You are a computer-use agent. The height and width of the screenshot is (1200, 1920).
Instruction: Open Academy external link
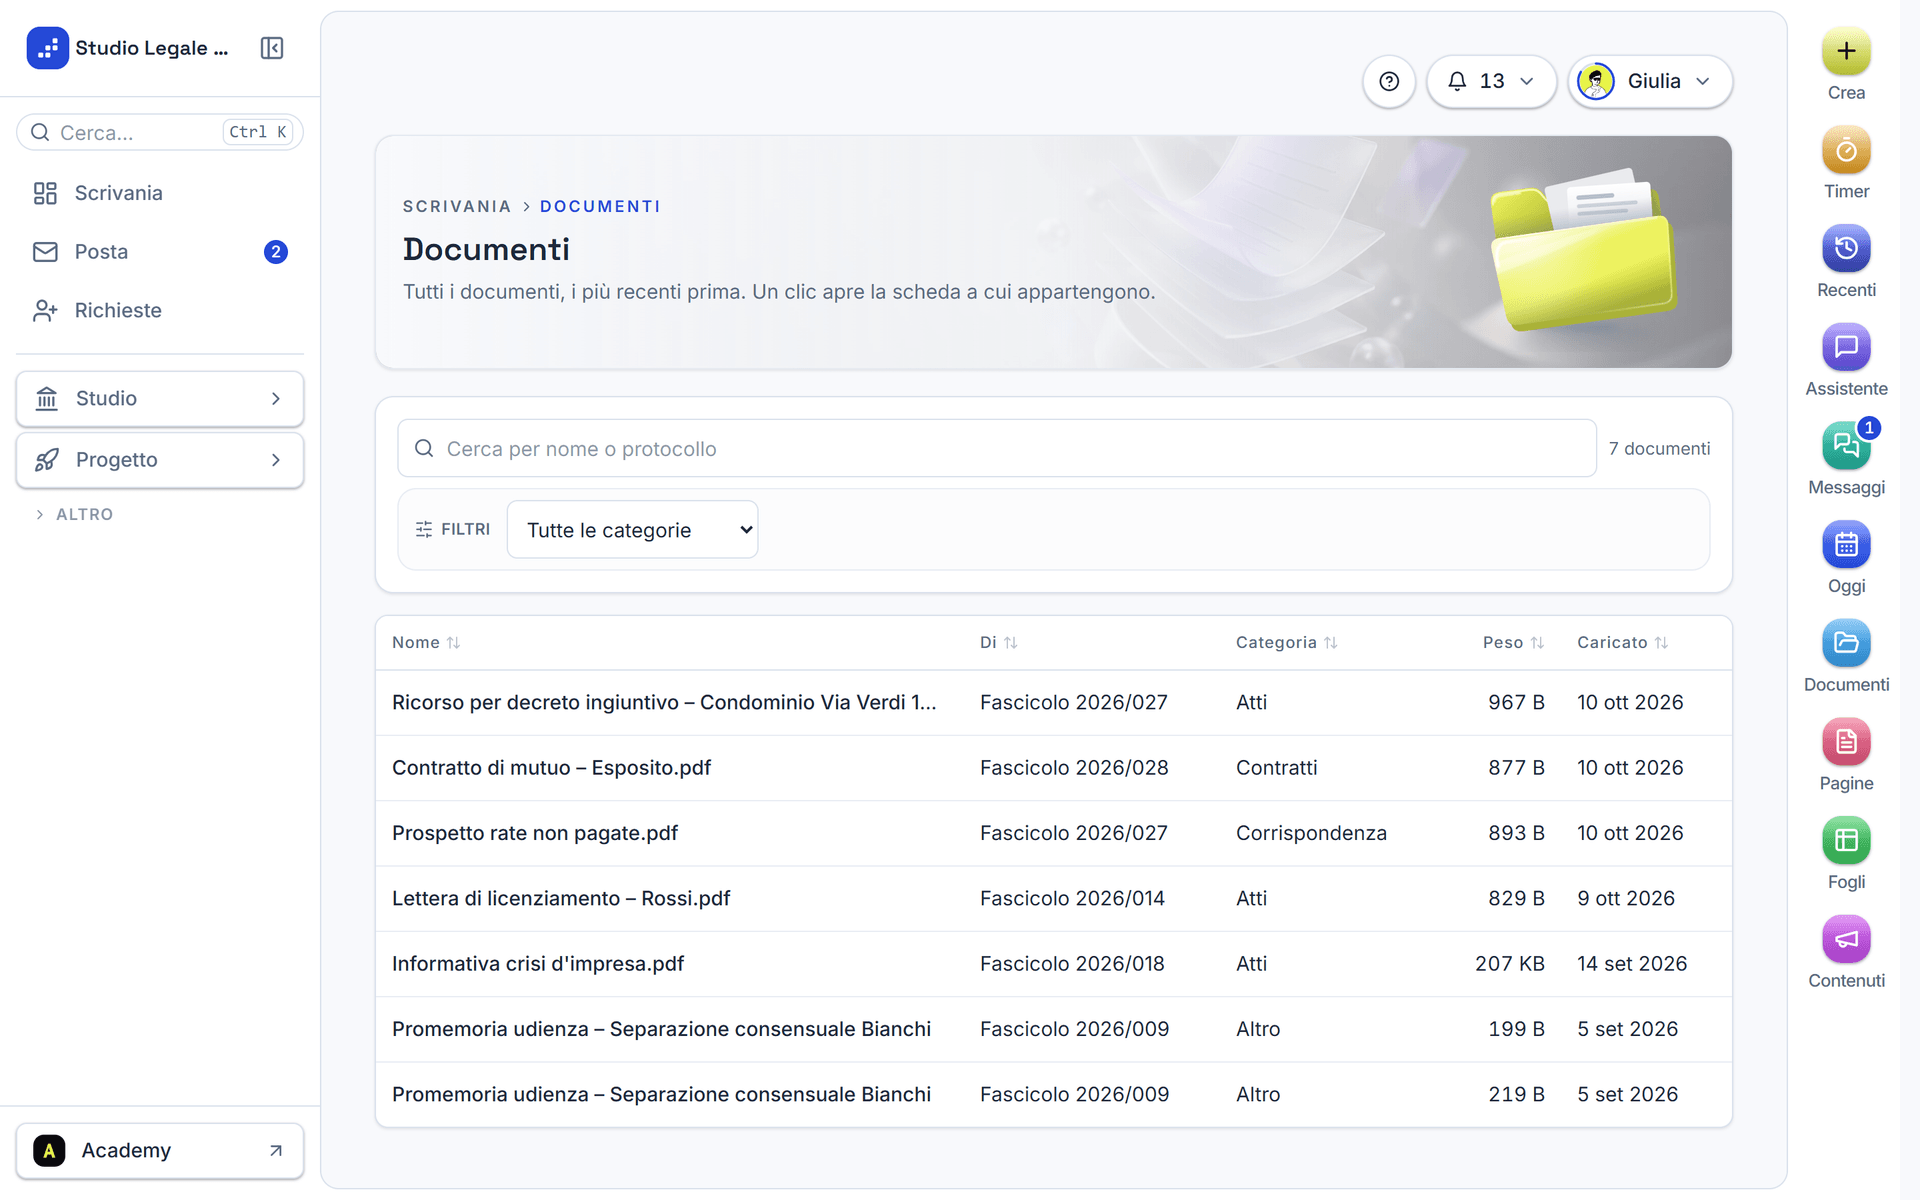pos(160,1151)
